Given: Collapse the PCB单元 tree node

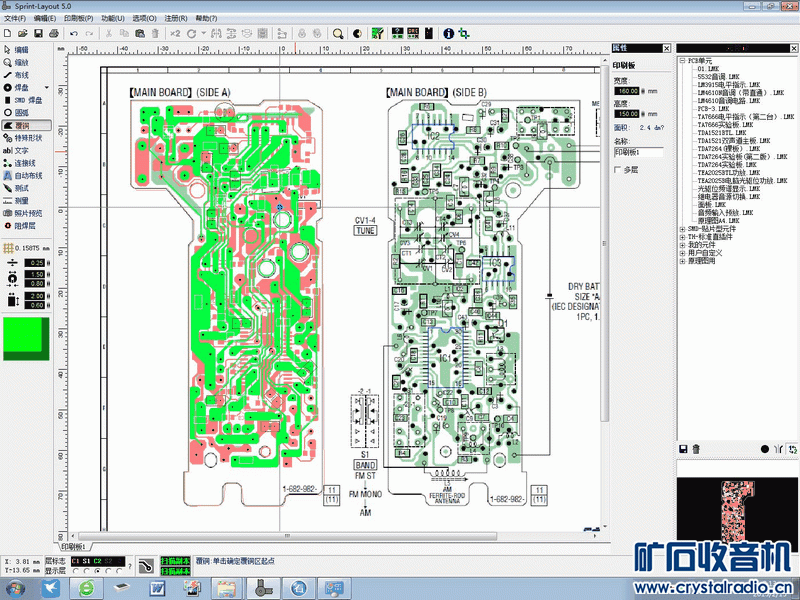Looking at the screenshot, I should click(x=682, y=60).
